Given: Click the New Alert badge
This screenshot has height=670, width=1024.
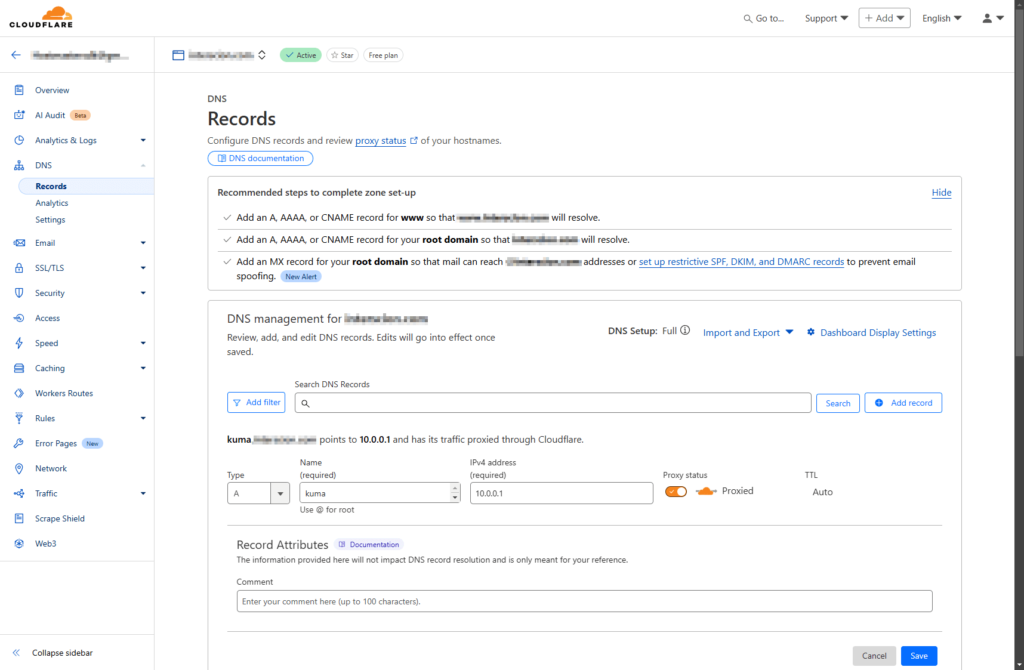Looking at the screenshot, I should (301, 276).
